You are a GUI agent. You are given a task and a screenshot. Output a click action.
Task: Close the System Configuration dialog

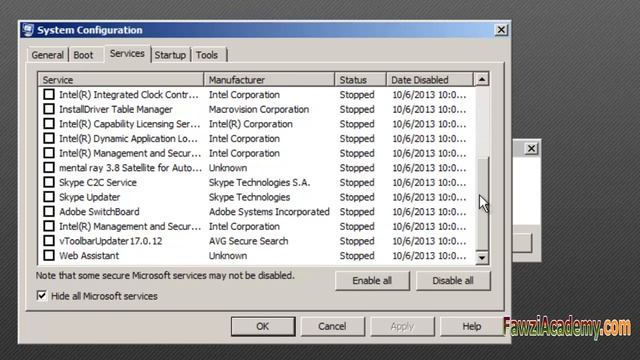(x=501, y=30)
